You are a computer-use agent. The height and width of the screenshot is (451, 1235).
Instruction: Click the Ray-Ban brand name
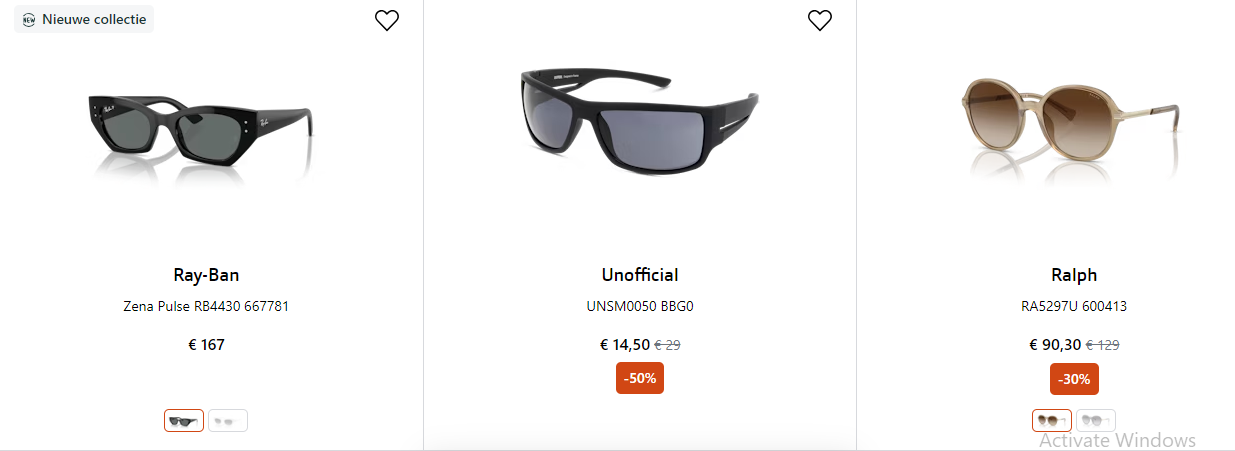pos(206,275)
